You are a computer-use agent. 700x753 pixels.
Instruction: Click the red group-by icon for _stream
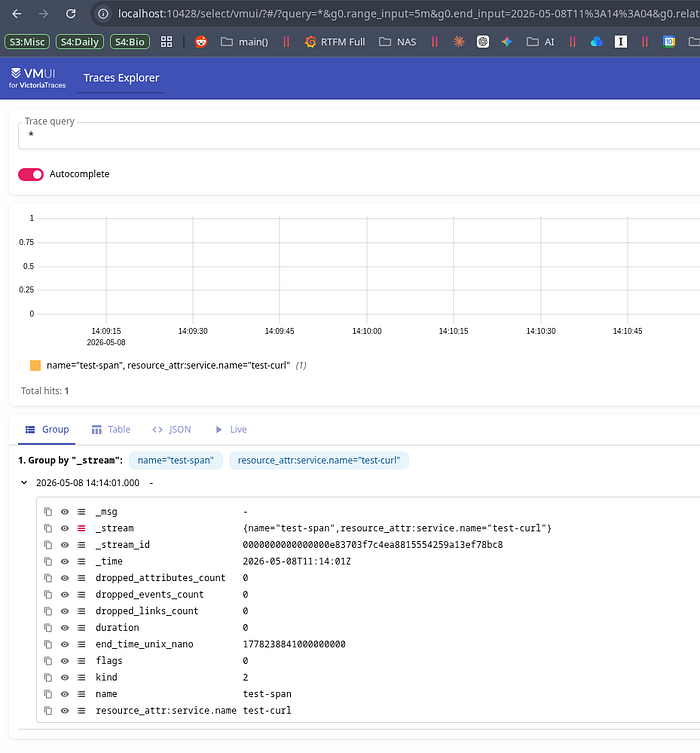(82, 528)
